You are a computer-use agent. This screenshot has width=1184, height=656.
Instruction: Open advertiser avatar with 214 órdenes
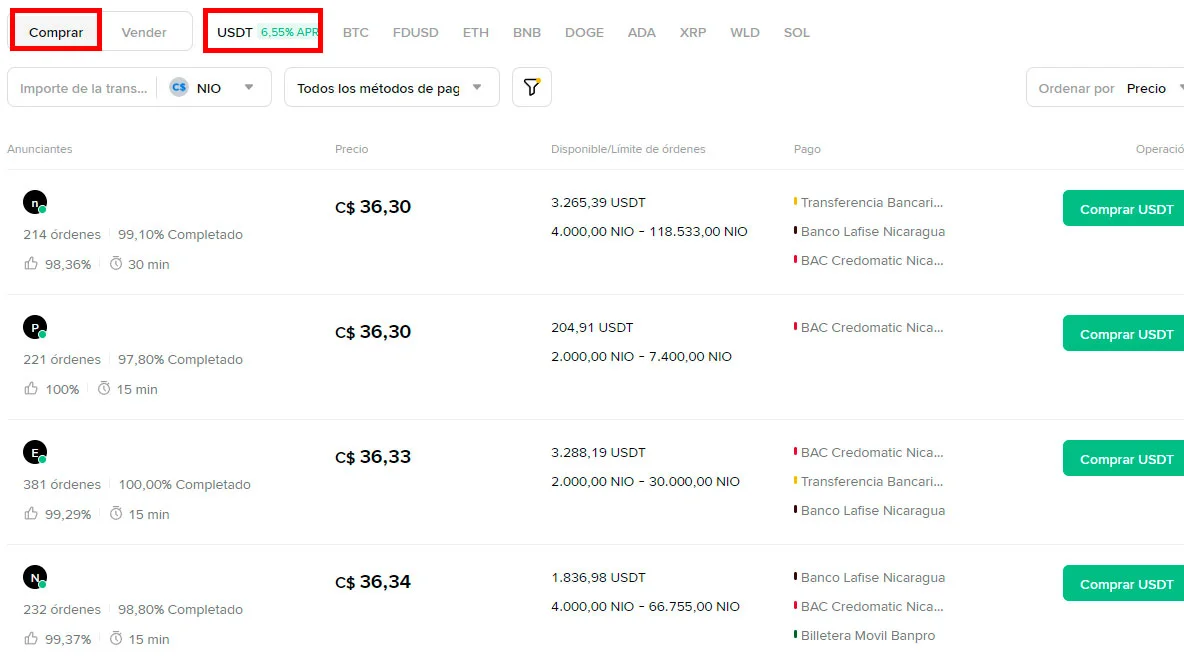35,202
